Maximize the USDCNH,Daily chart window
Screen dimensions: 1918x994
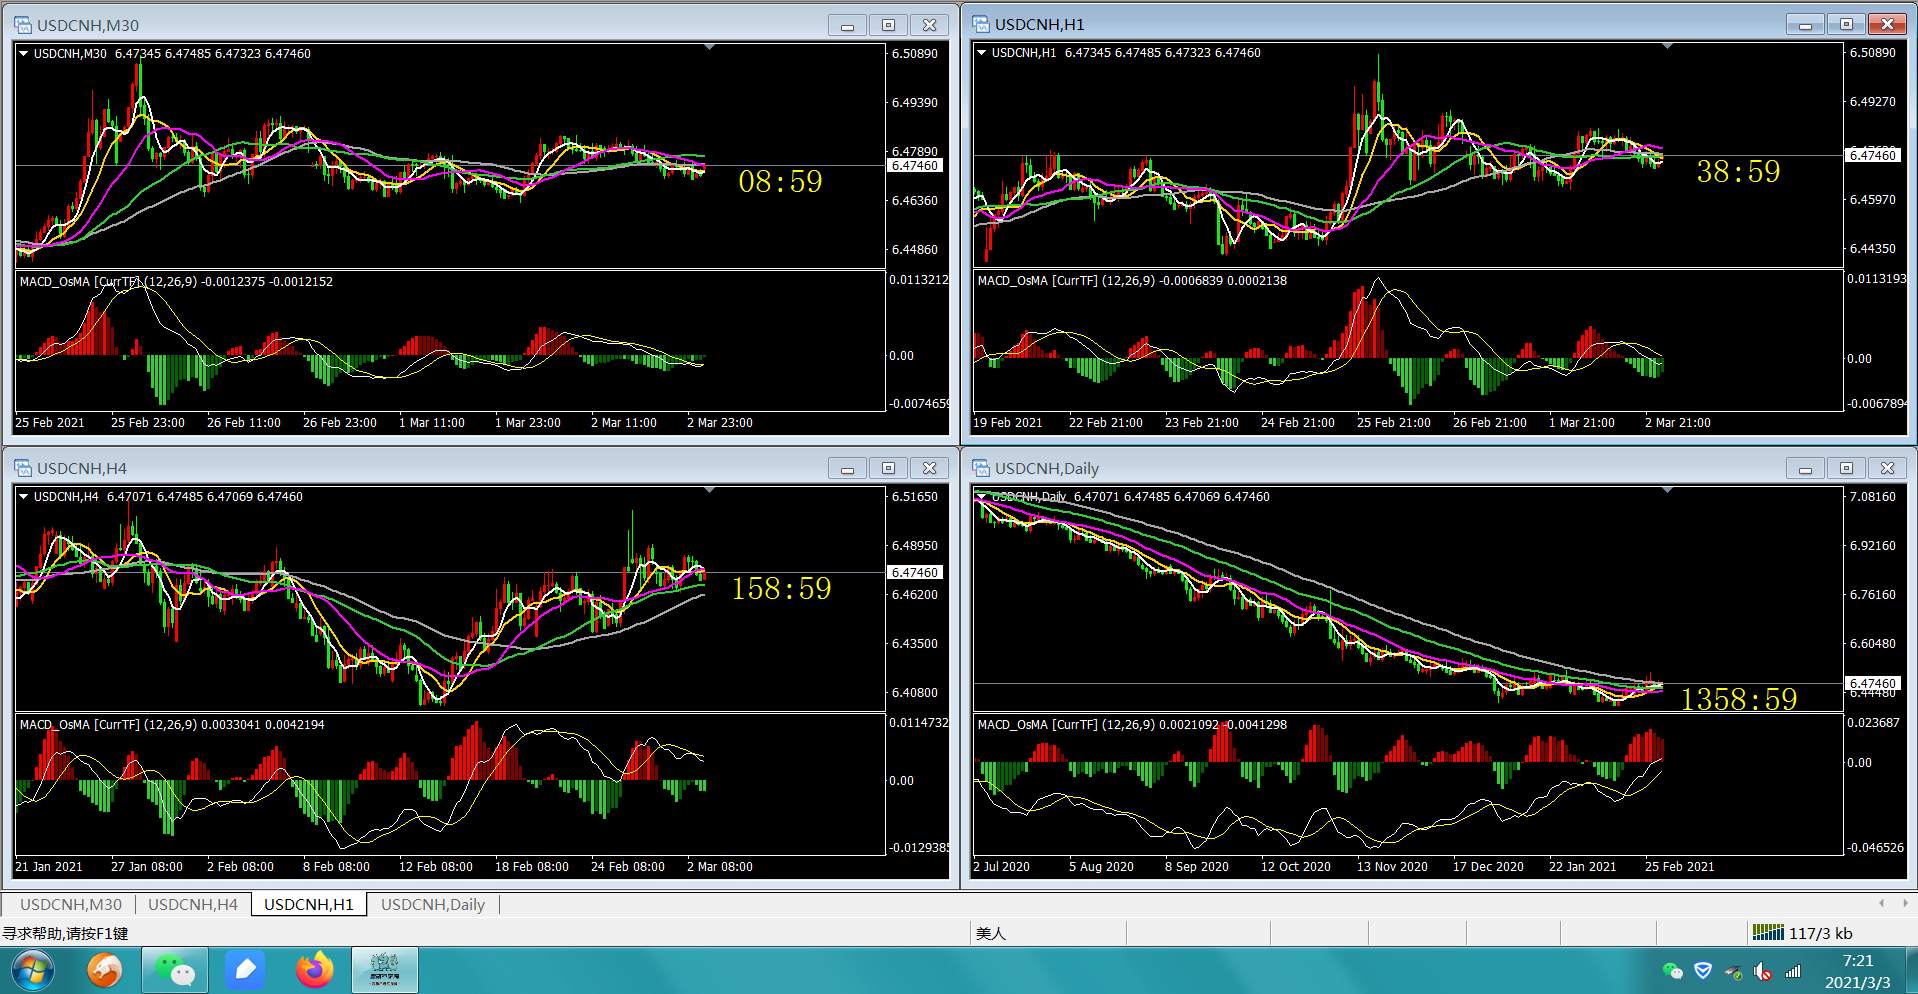click(1846, 468)
